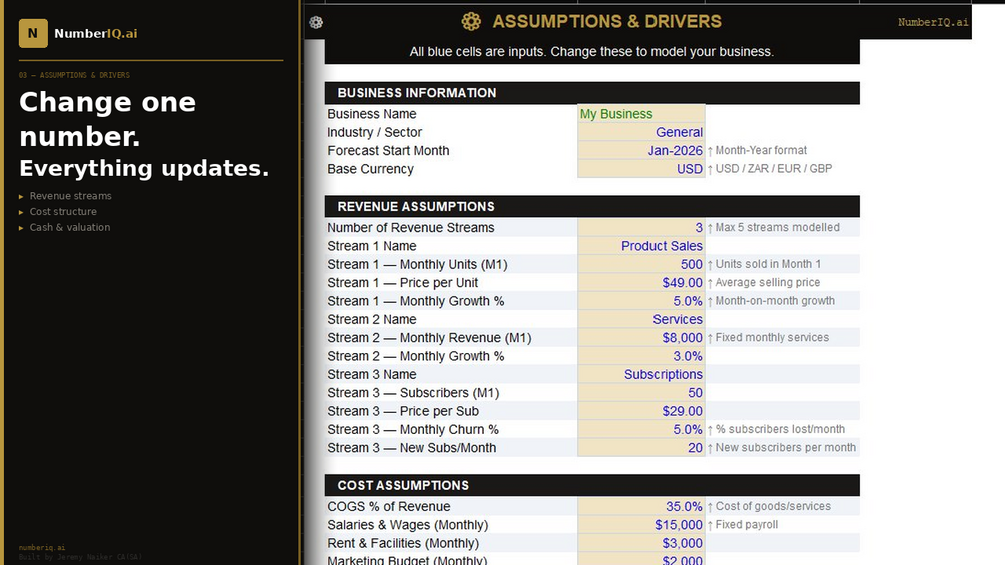Click the Business Name row label
The image size is (1005, 565).
372,114
